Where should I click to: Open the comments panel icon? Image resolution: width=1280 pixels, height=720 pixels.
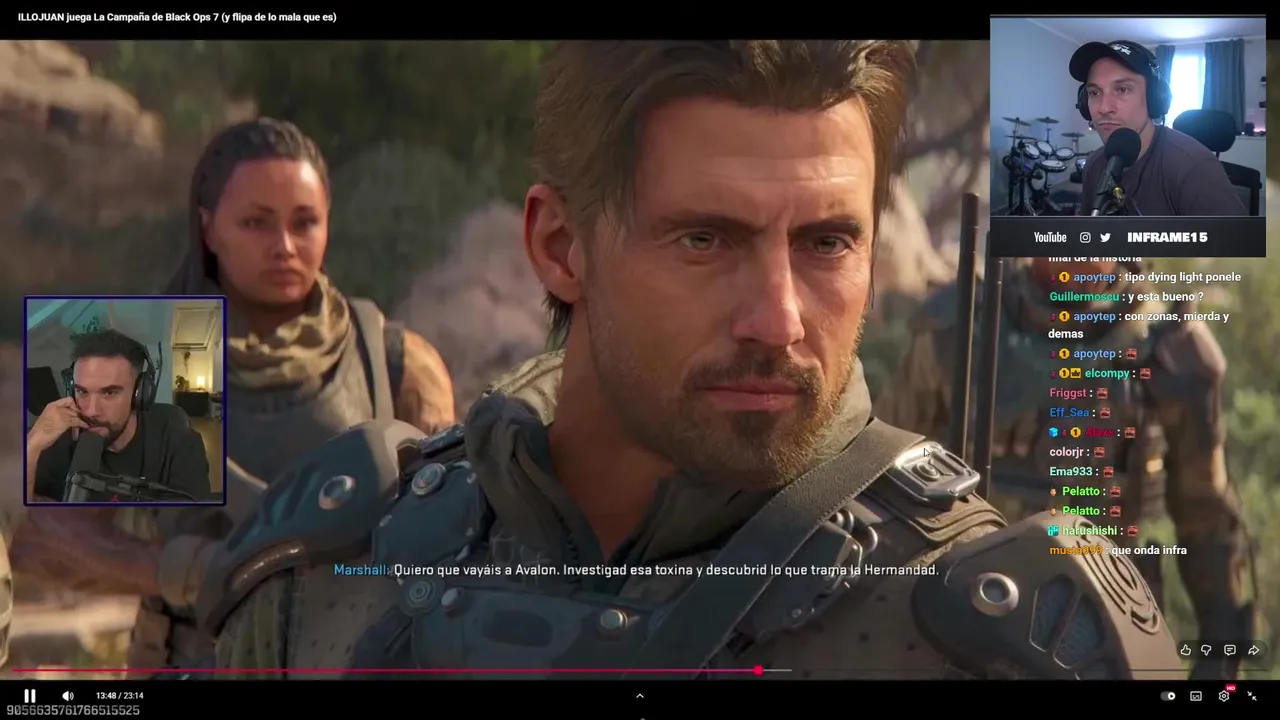tap(1230, 650)
